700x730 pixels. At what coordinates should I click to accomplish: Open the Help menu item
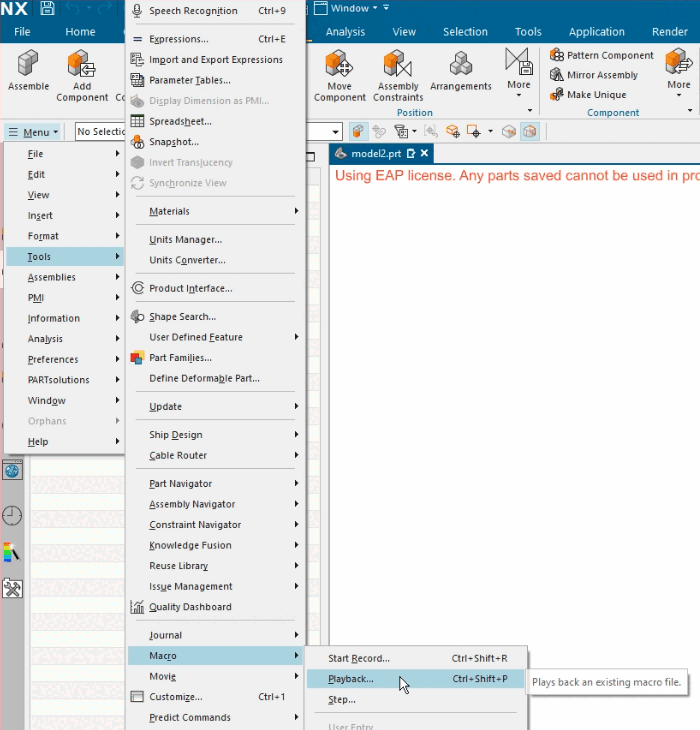(x=65, y=441)
